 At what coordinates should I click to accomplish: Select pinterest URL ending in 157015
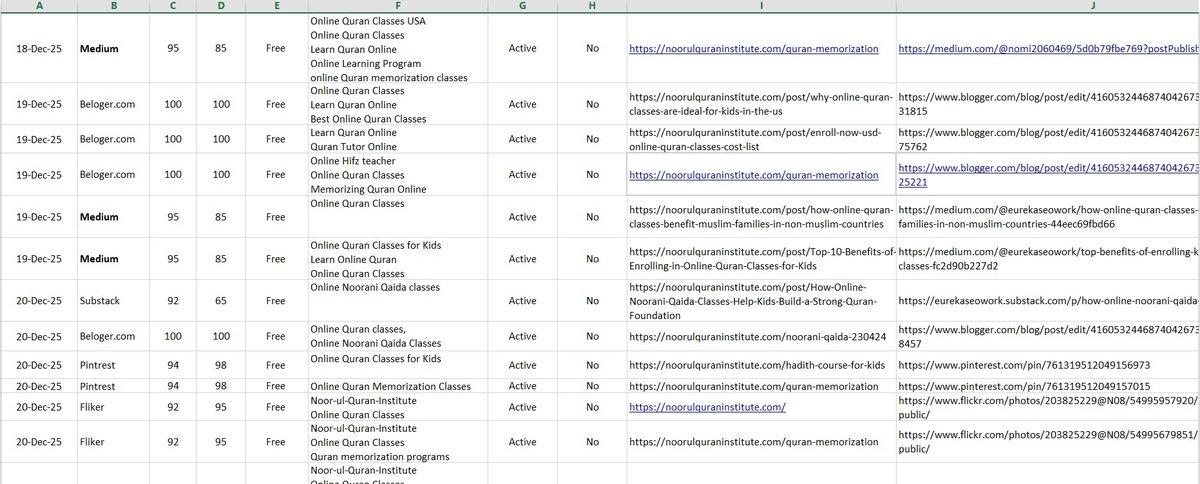[x=1048, y=386]
